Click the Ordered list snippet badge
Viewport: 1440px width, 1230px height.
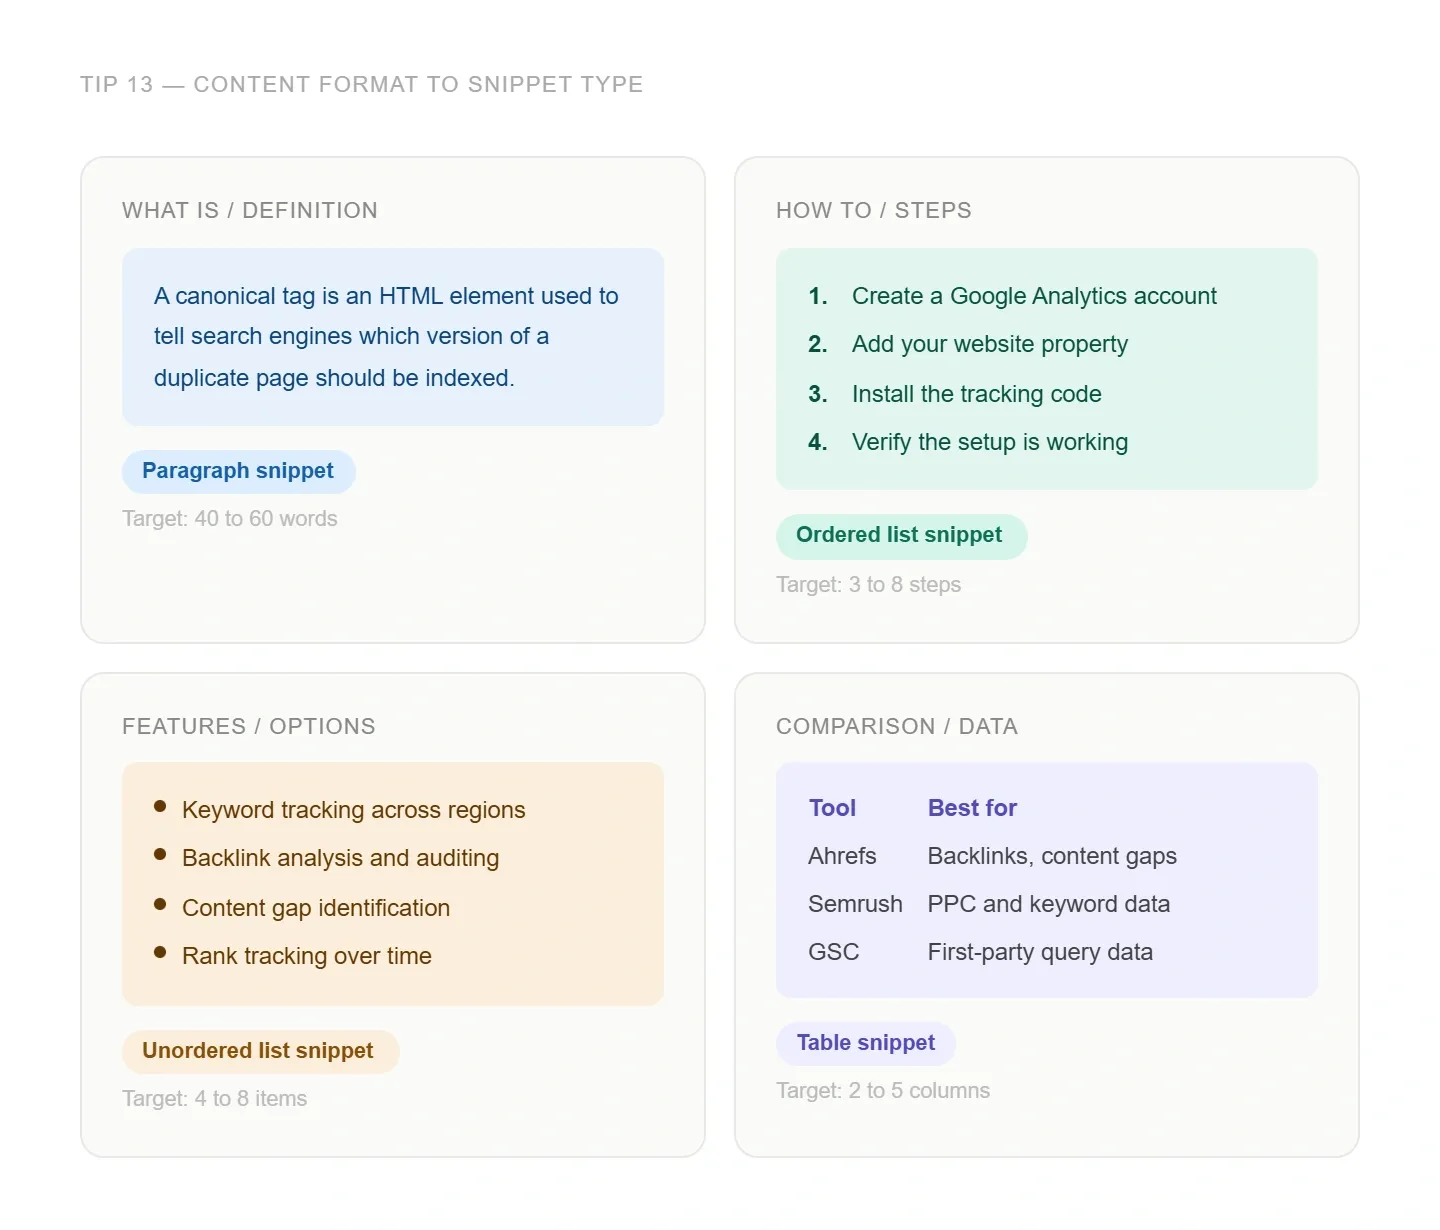point(900,536)
